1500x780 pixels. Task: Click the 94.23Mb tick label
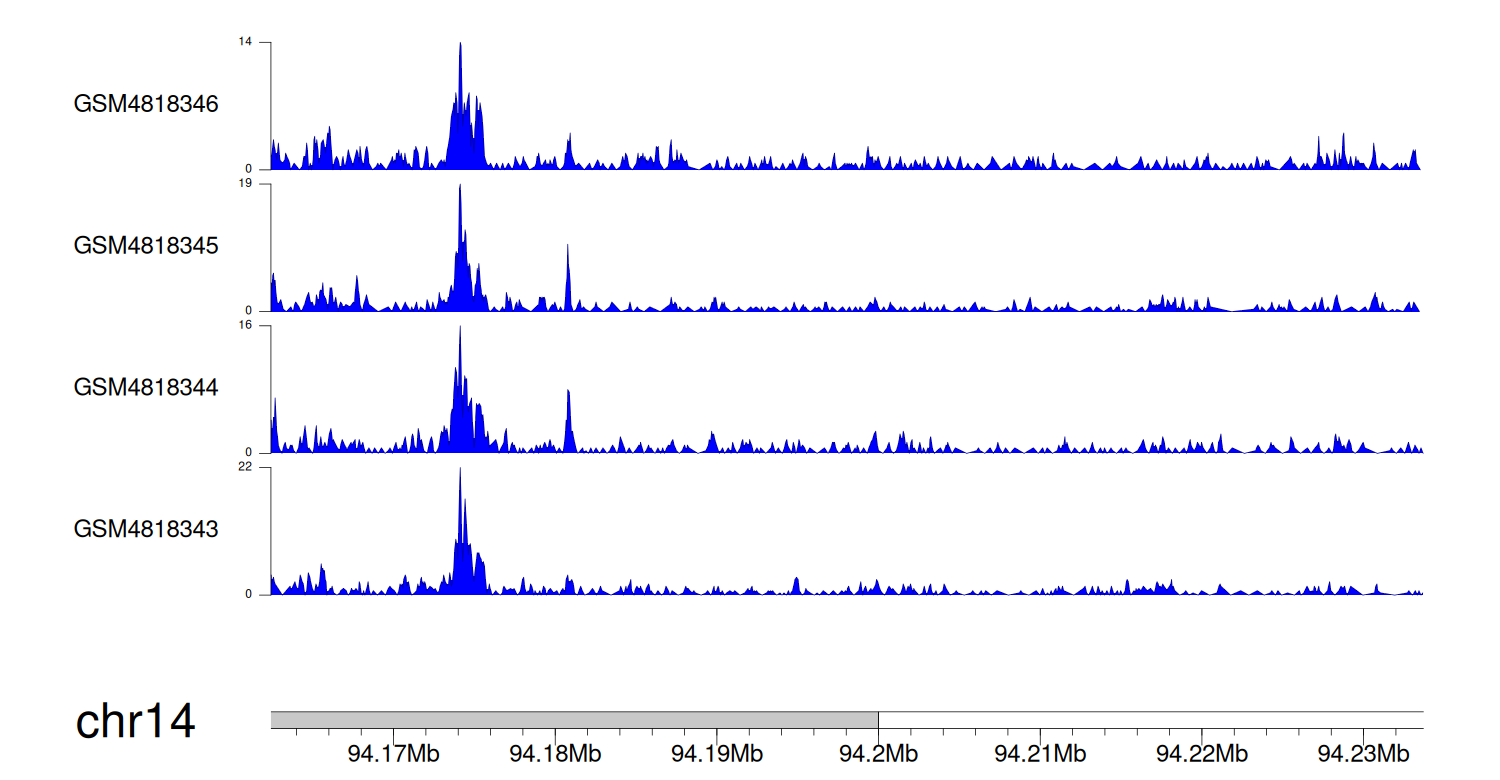click(1364, 753)
